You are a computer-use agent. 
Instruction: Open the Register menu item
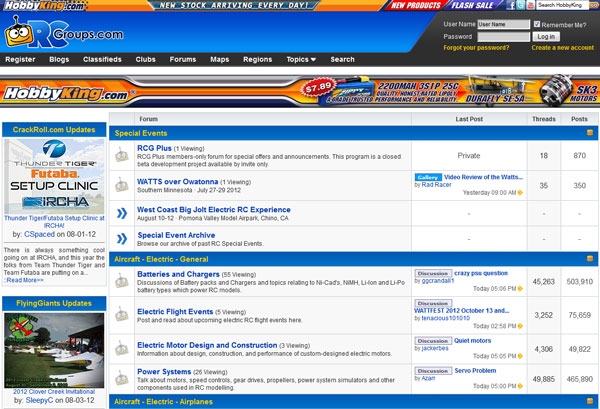[x=20, y=59]
